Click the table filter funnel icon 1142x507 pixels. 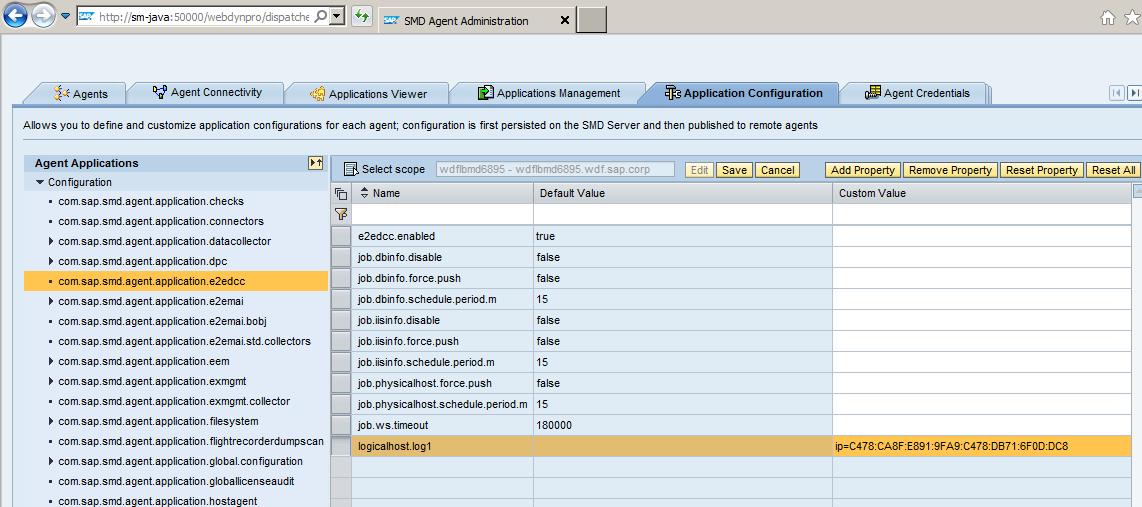(x=340, y=213)
